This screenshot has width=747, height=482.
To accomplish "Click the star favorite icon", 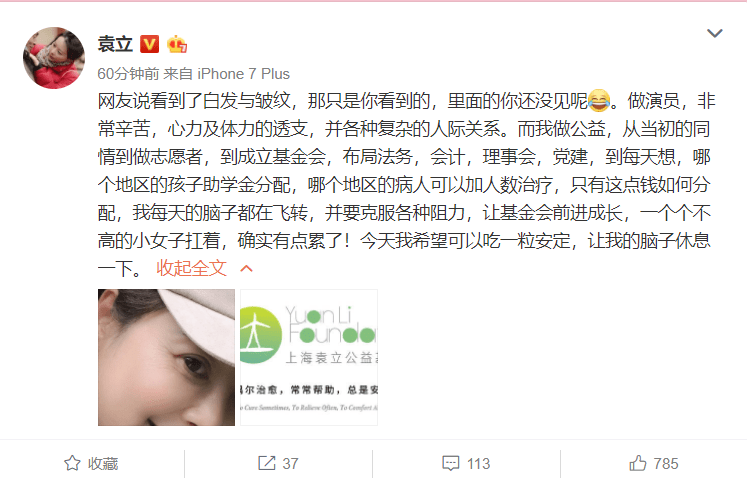I will pos(72,463).
